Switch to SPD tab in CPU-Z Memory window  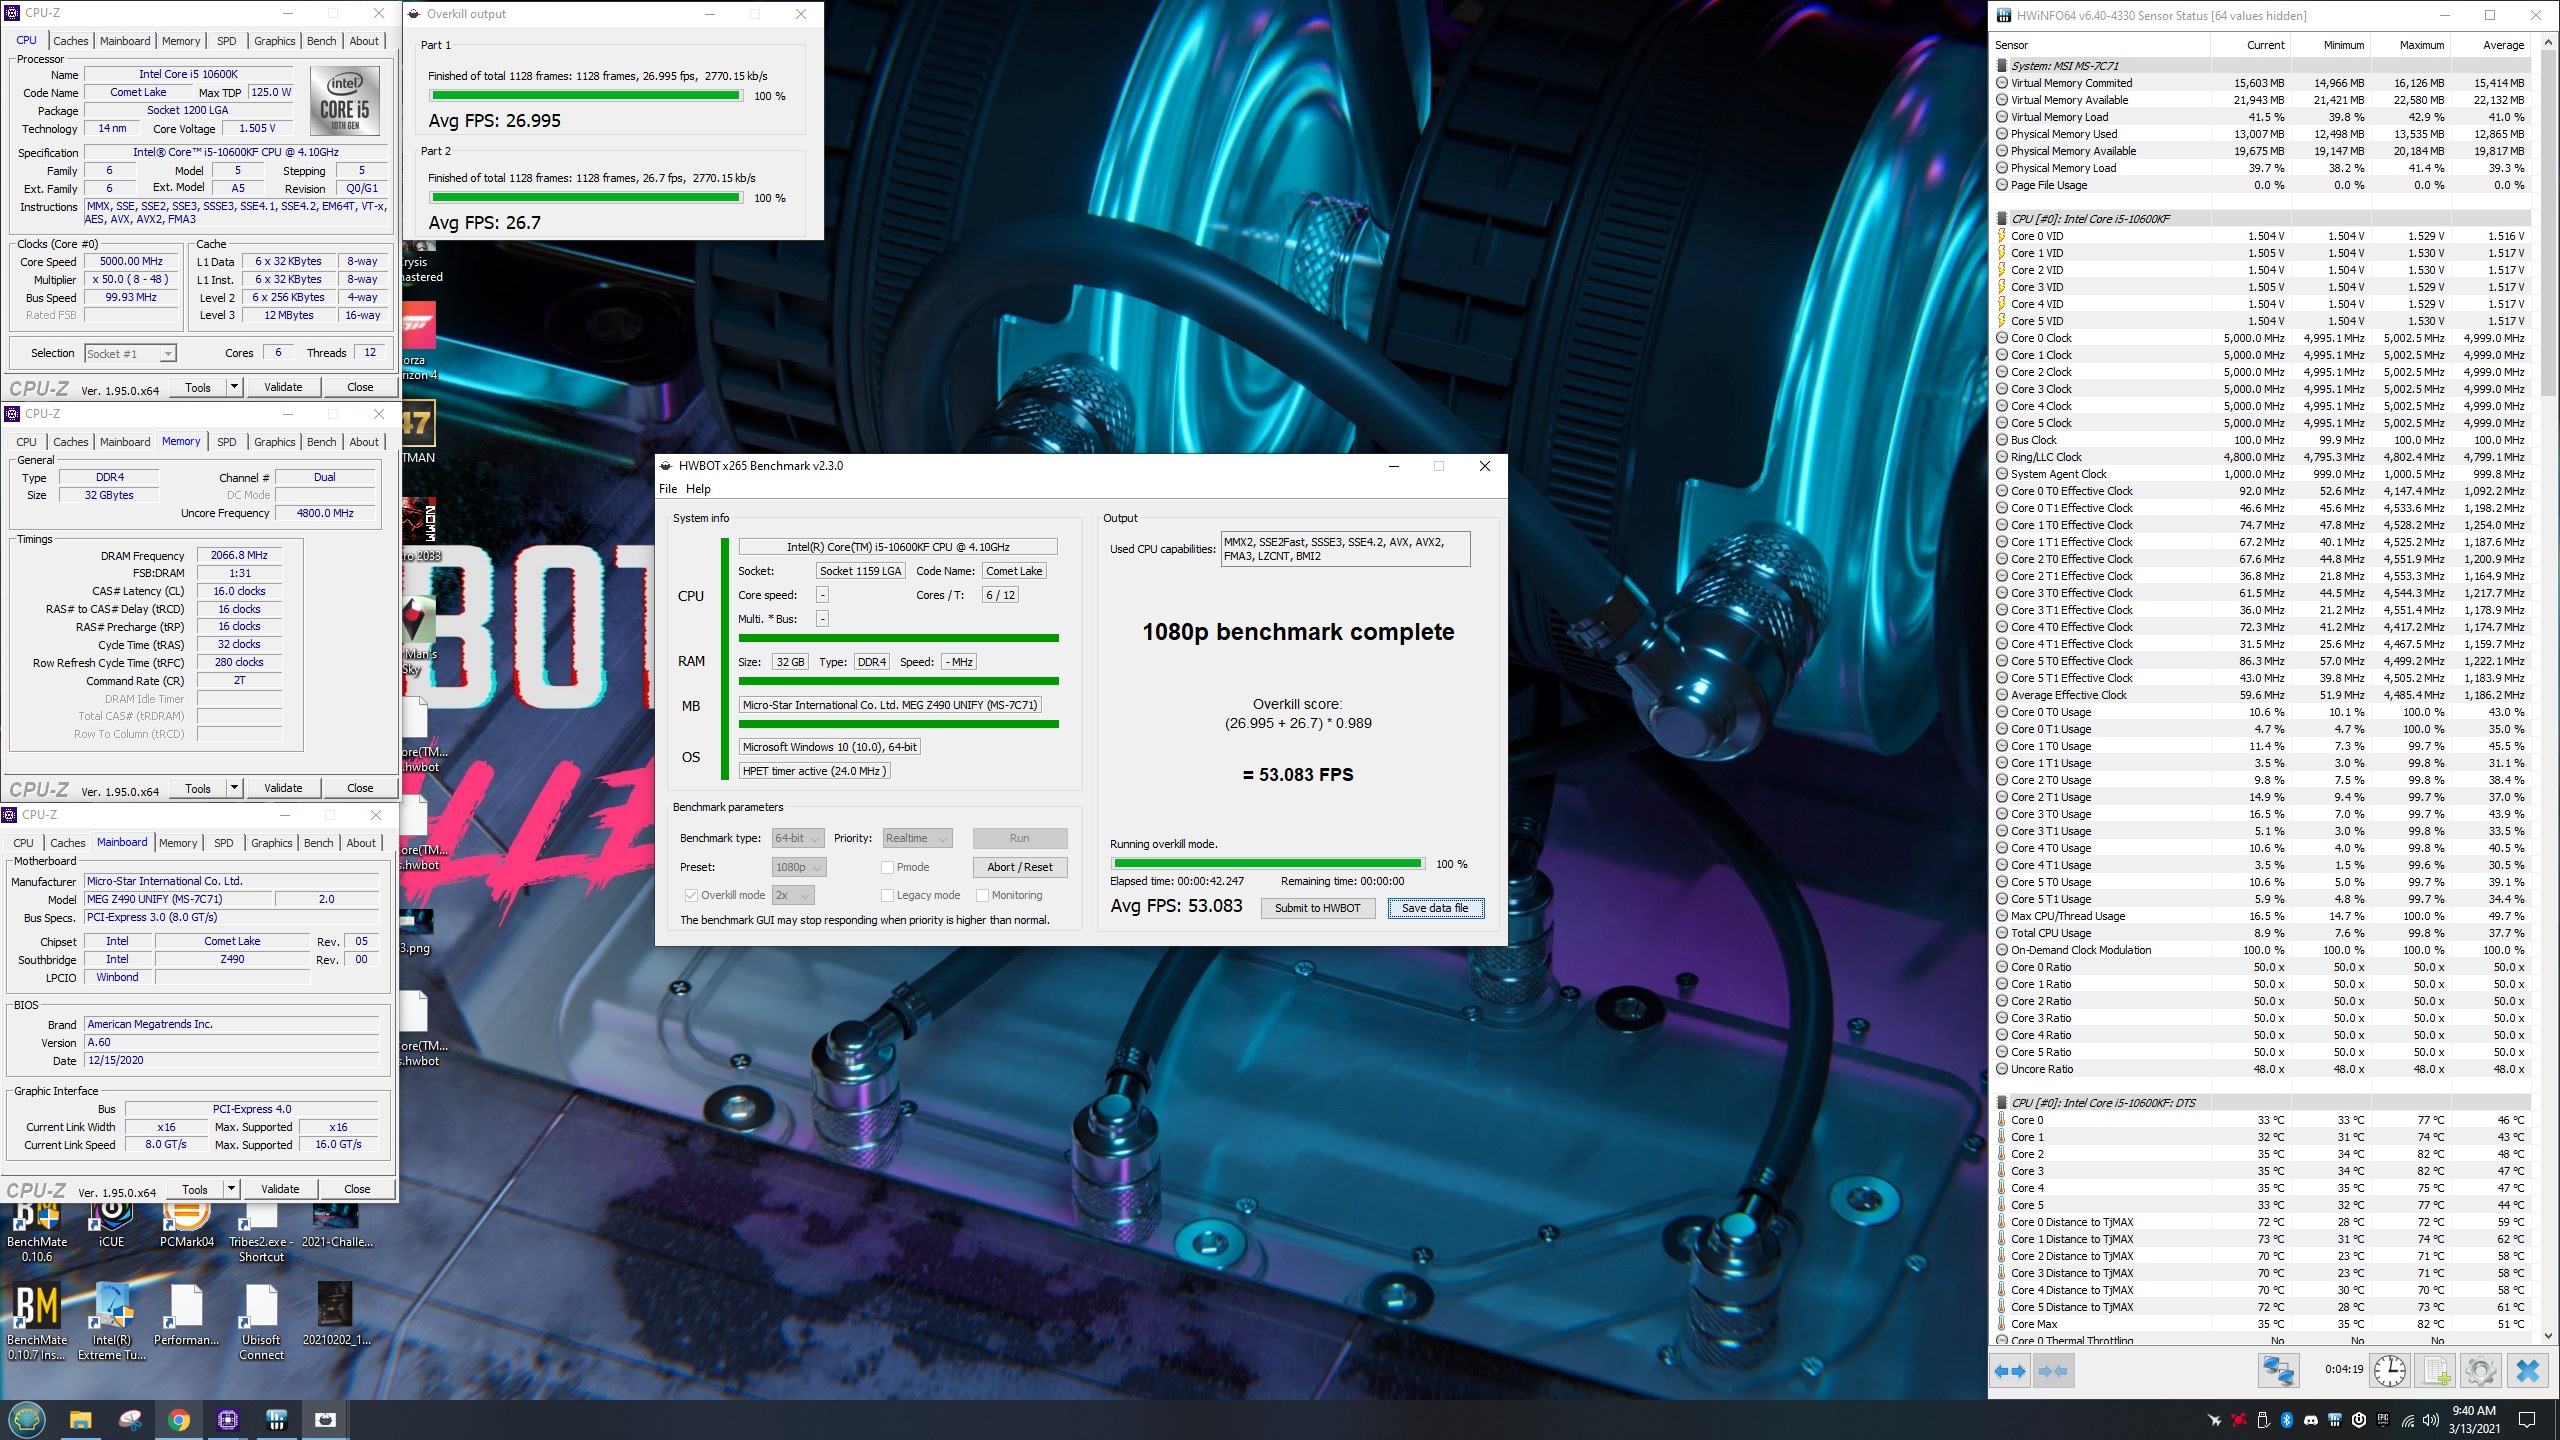227,442
